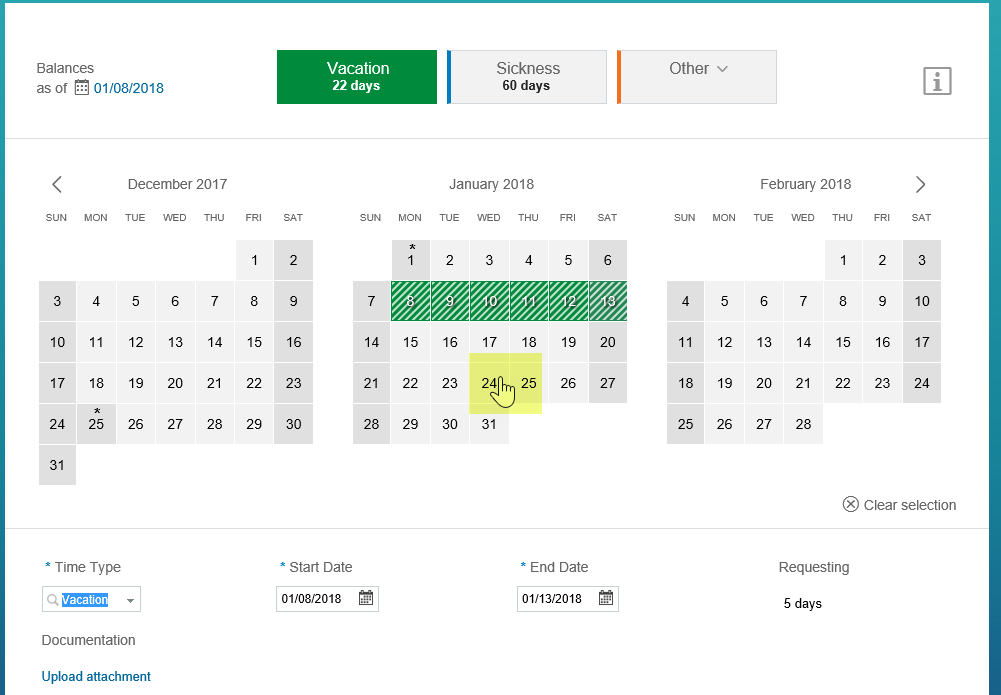This screenshot has width=1001, height=695.
Task: Click the January 2018 month heading
Action: tap(491, 184)
